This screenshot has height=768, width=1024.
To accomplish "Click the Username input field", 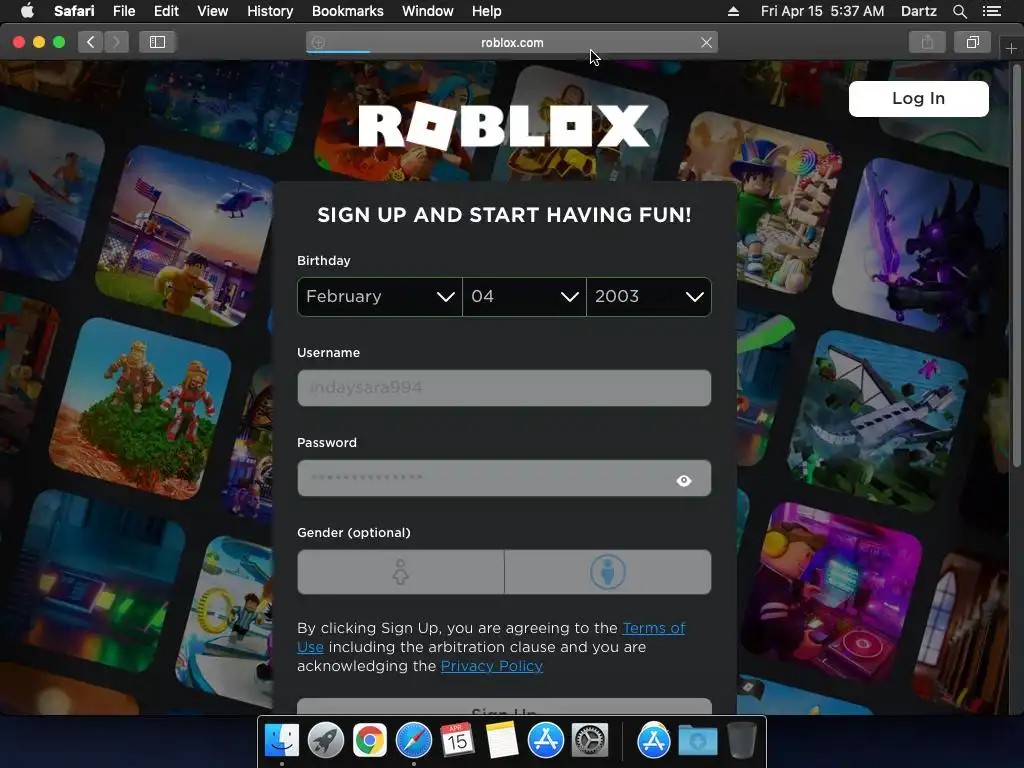I will [x=504, y=388].
